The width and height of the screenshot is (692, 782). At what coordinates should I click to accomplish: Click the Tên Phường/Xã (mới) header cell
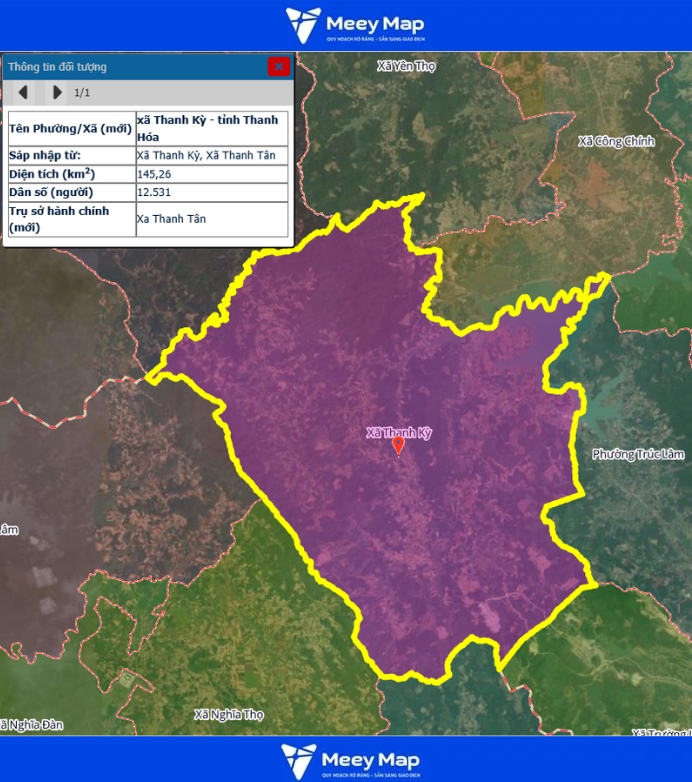[70, 129]
